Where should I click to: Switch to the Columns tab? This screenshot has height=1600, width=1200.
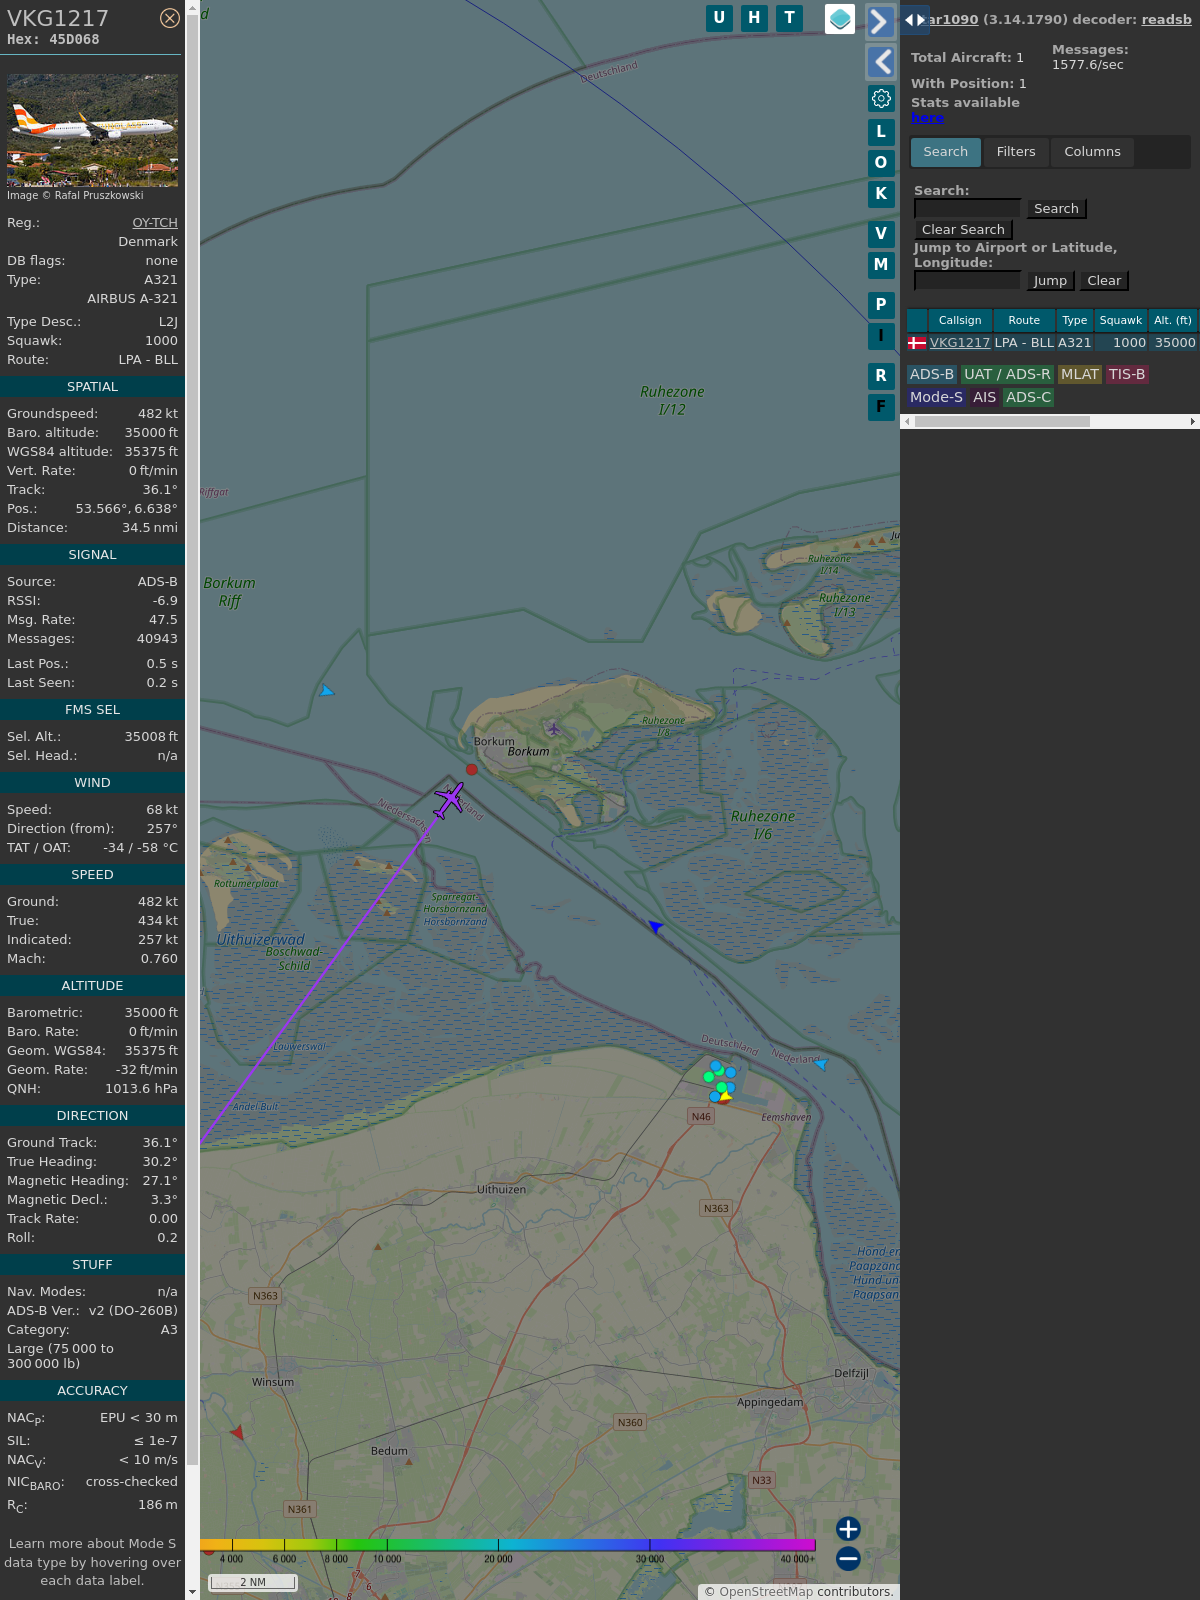[1092, 152]
